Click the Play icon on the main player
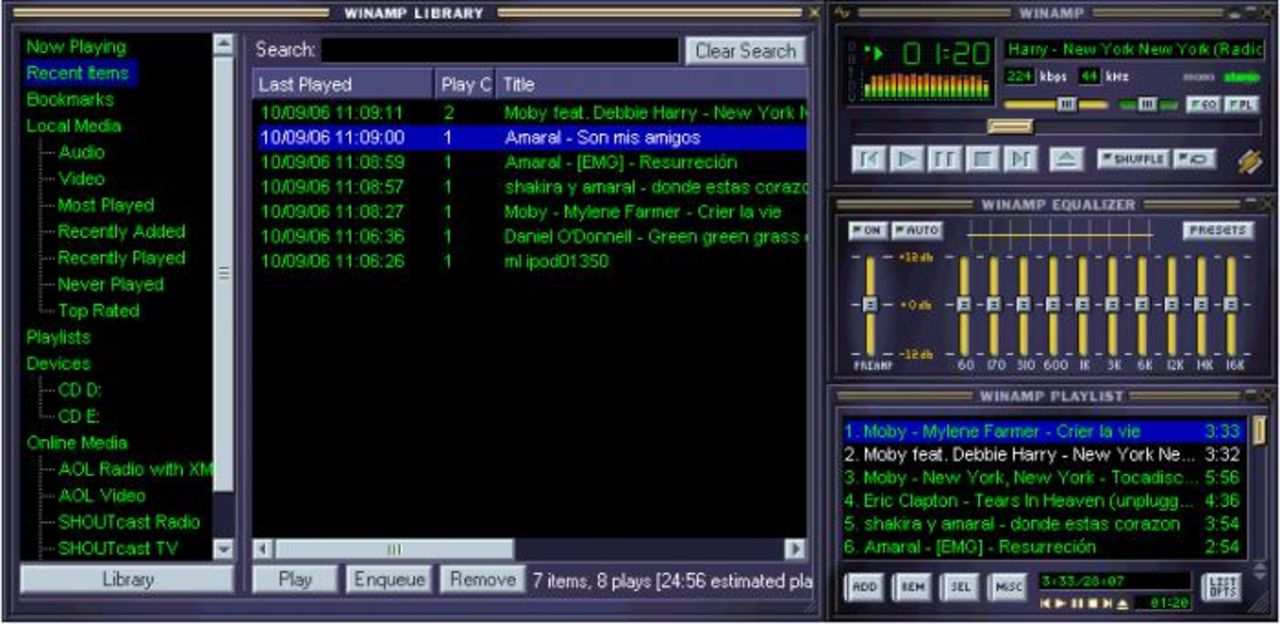Screen dimensions: 1280x624 click(907, 157)
